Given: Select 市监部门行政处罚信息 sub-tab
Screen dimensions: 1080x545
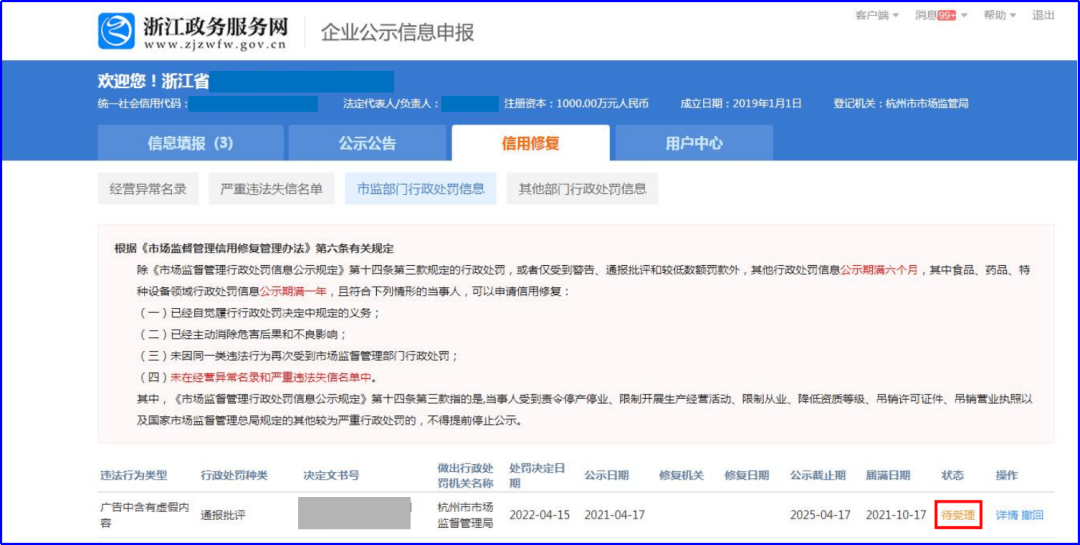Looking at the screenshot, I should 421,188.
